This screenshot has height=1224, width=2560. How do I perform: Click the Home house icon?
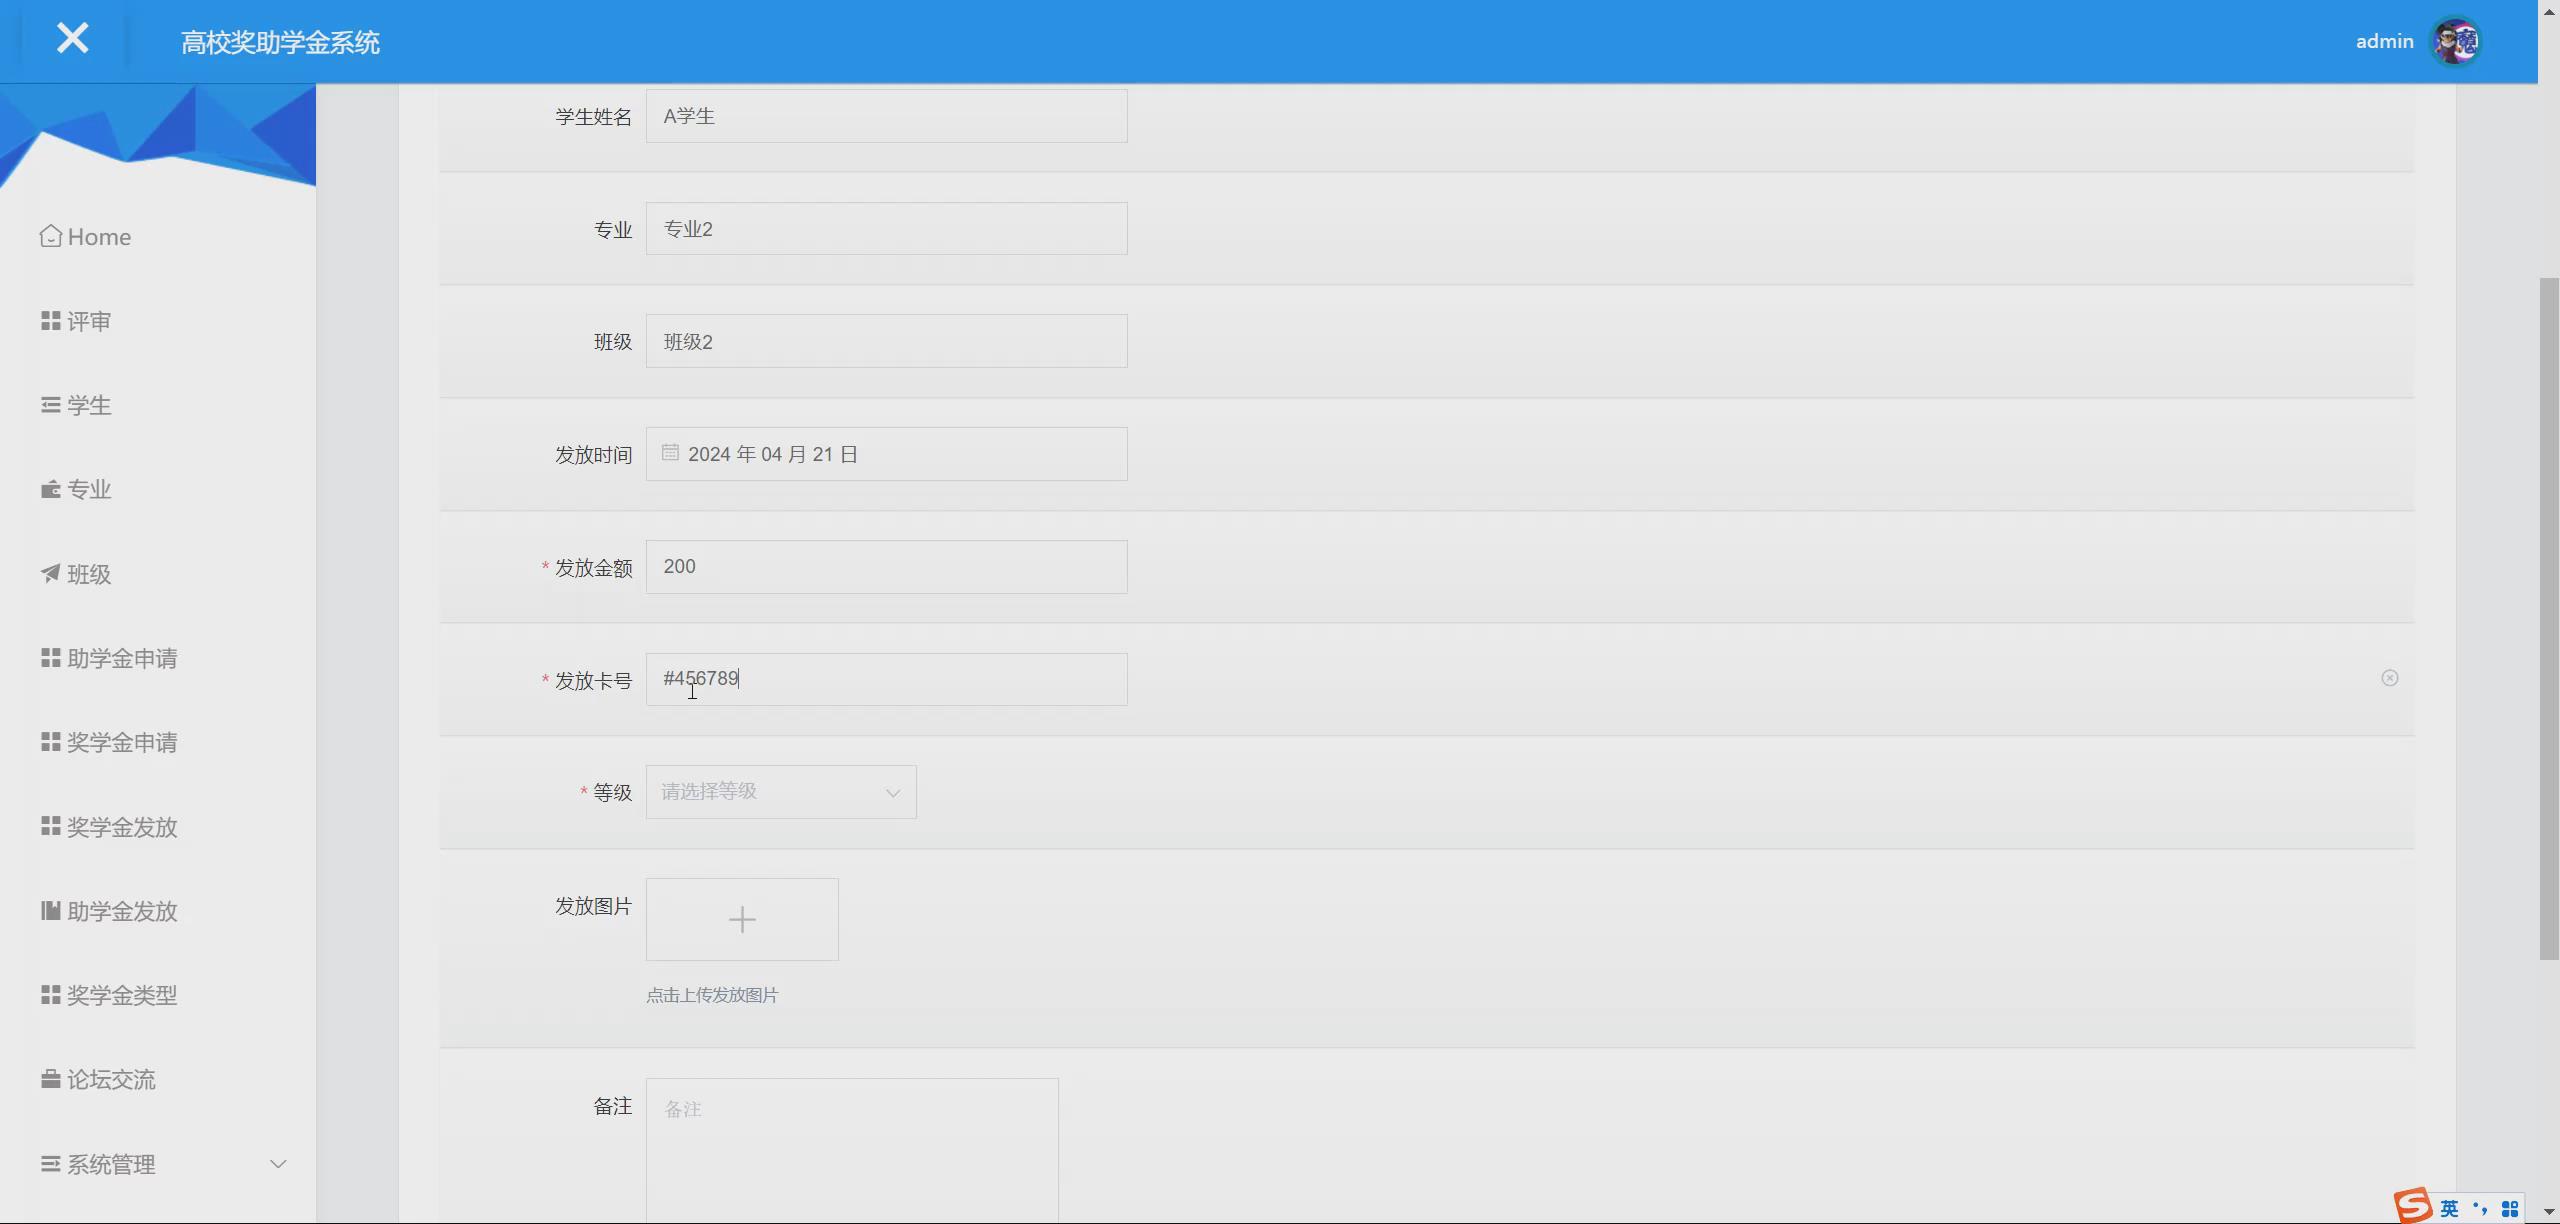coord(50,236)
